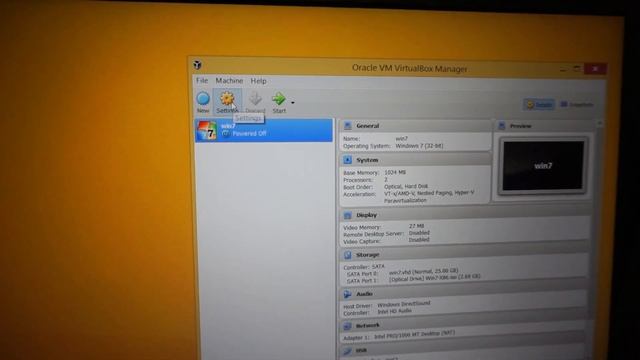This screenshot has height=360, width=640.
Task: Click the Optical Drive SATA Port 1 entry
Action: 435,278
